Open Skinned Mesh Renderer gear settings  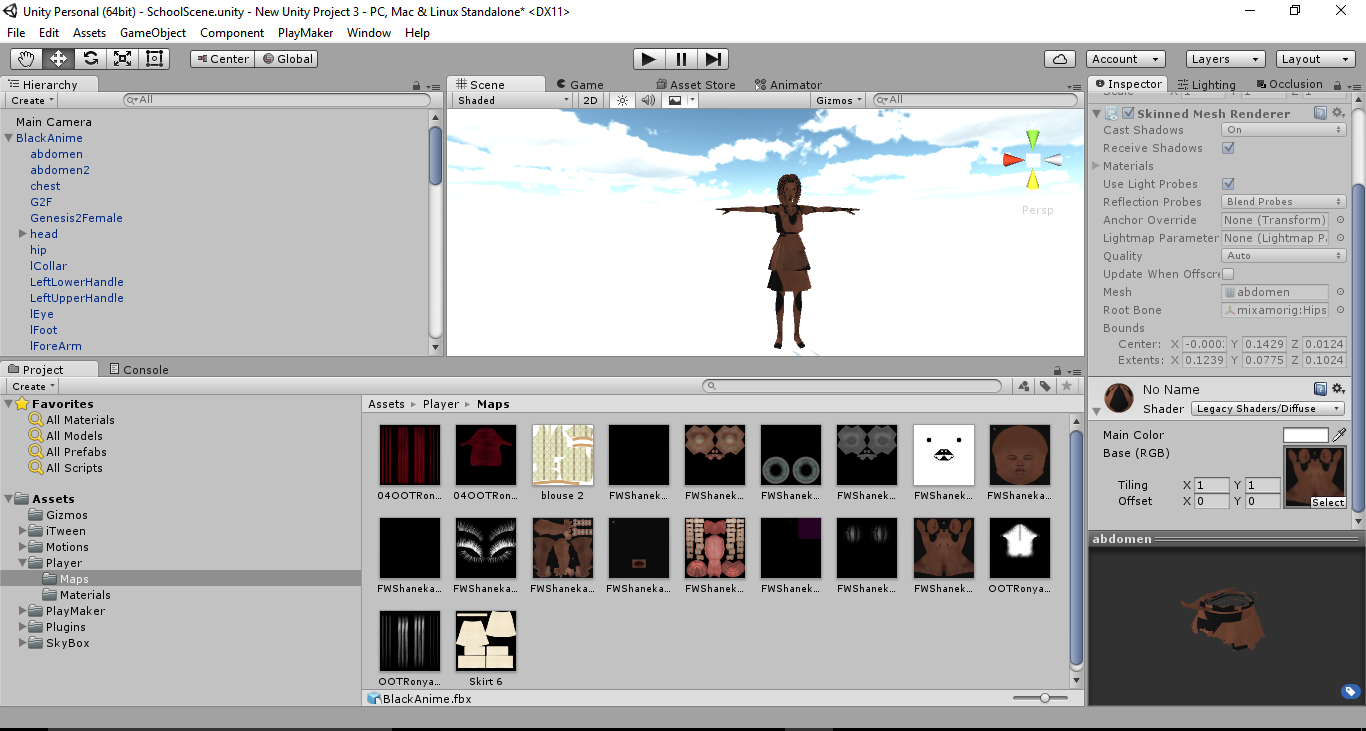(1339, 113)
